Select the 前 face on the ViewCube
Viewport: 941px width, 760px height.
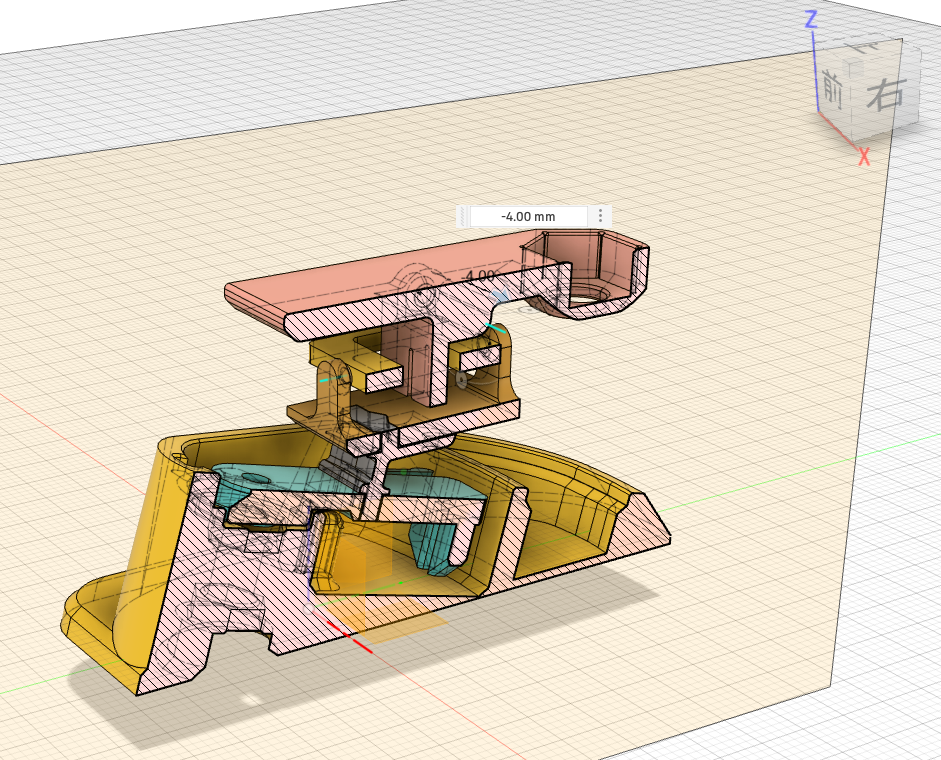[x=832, y=90]
